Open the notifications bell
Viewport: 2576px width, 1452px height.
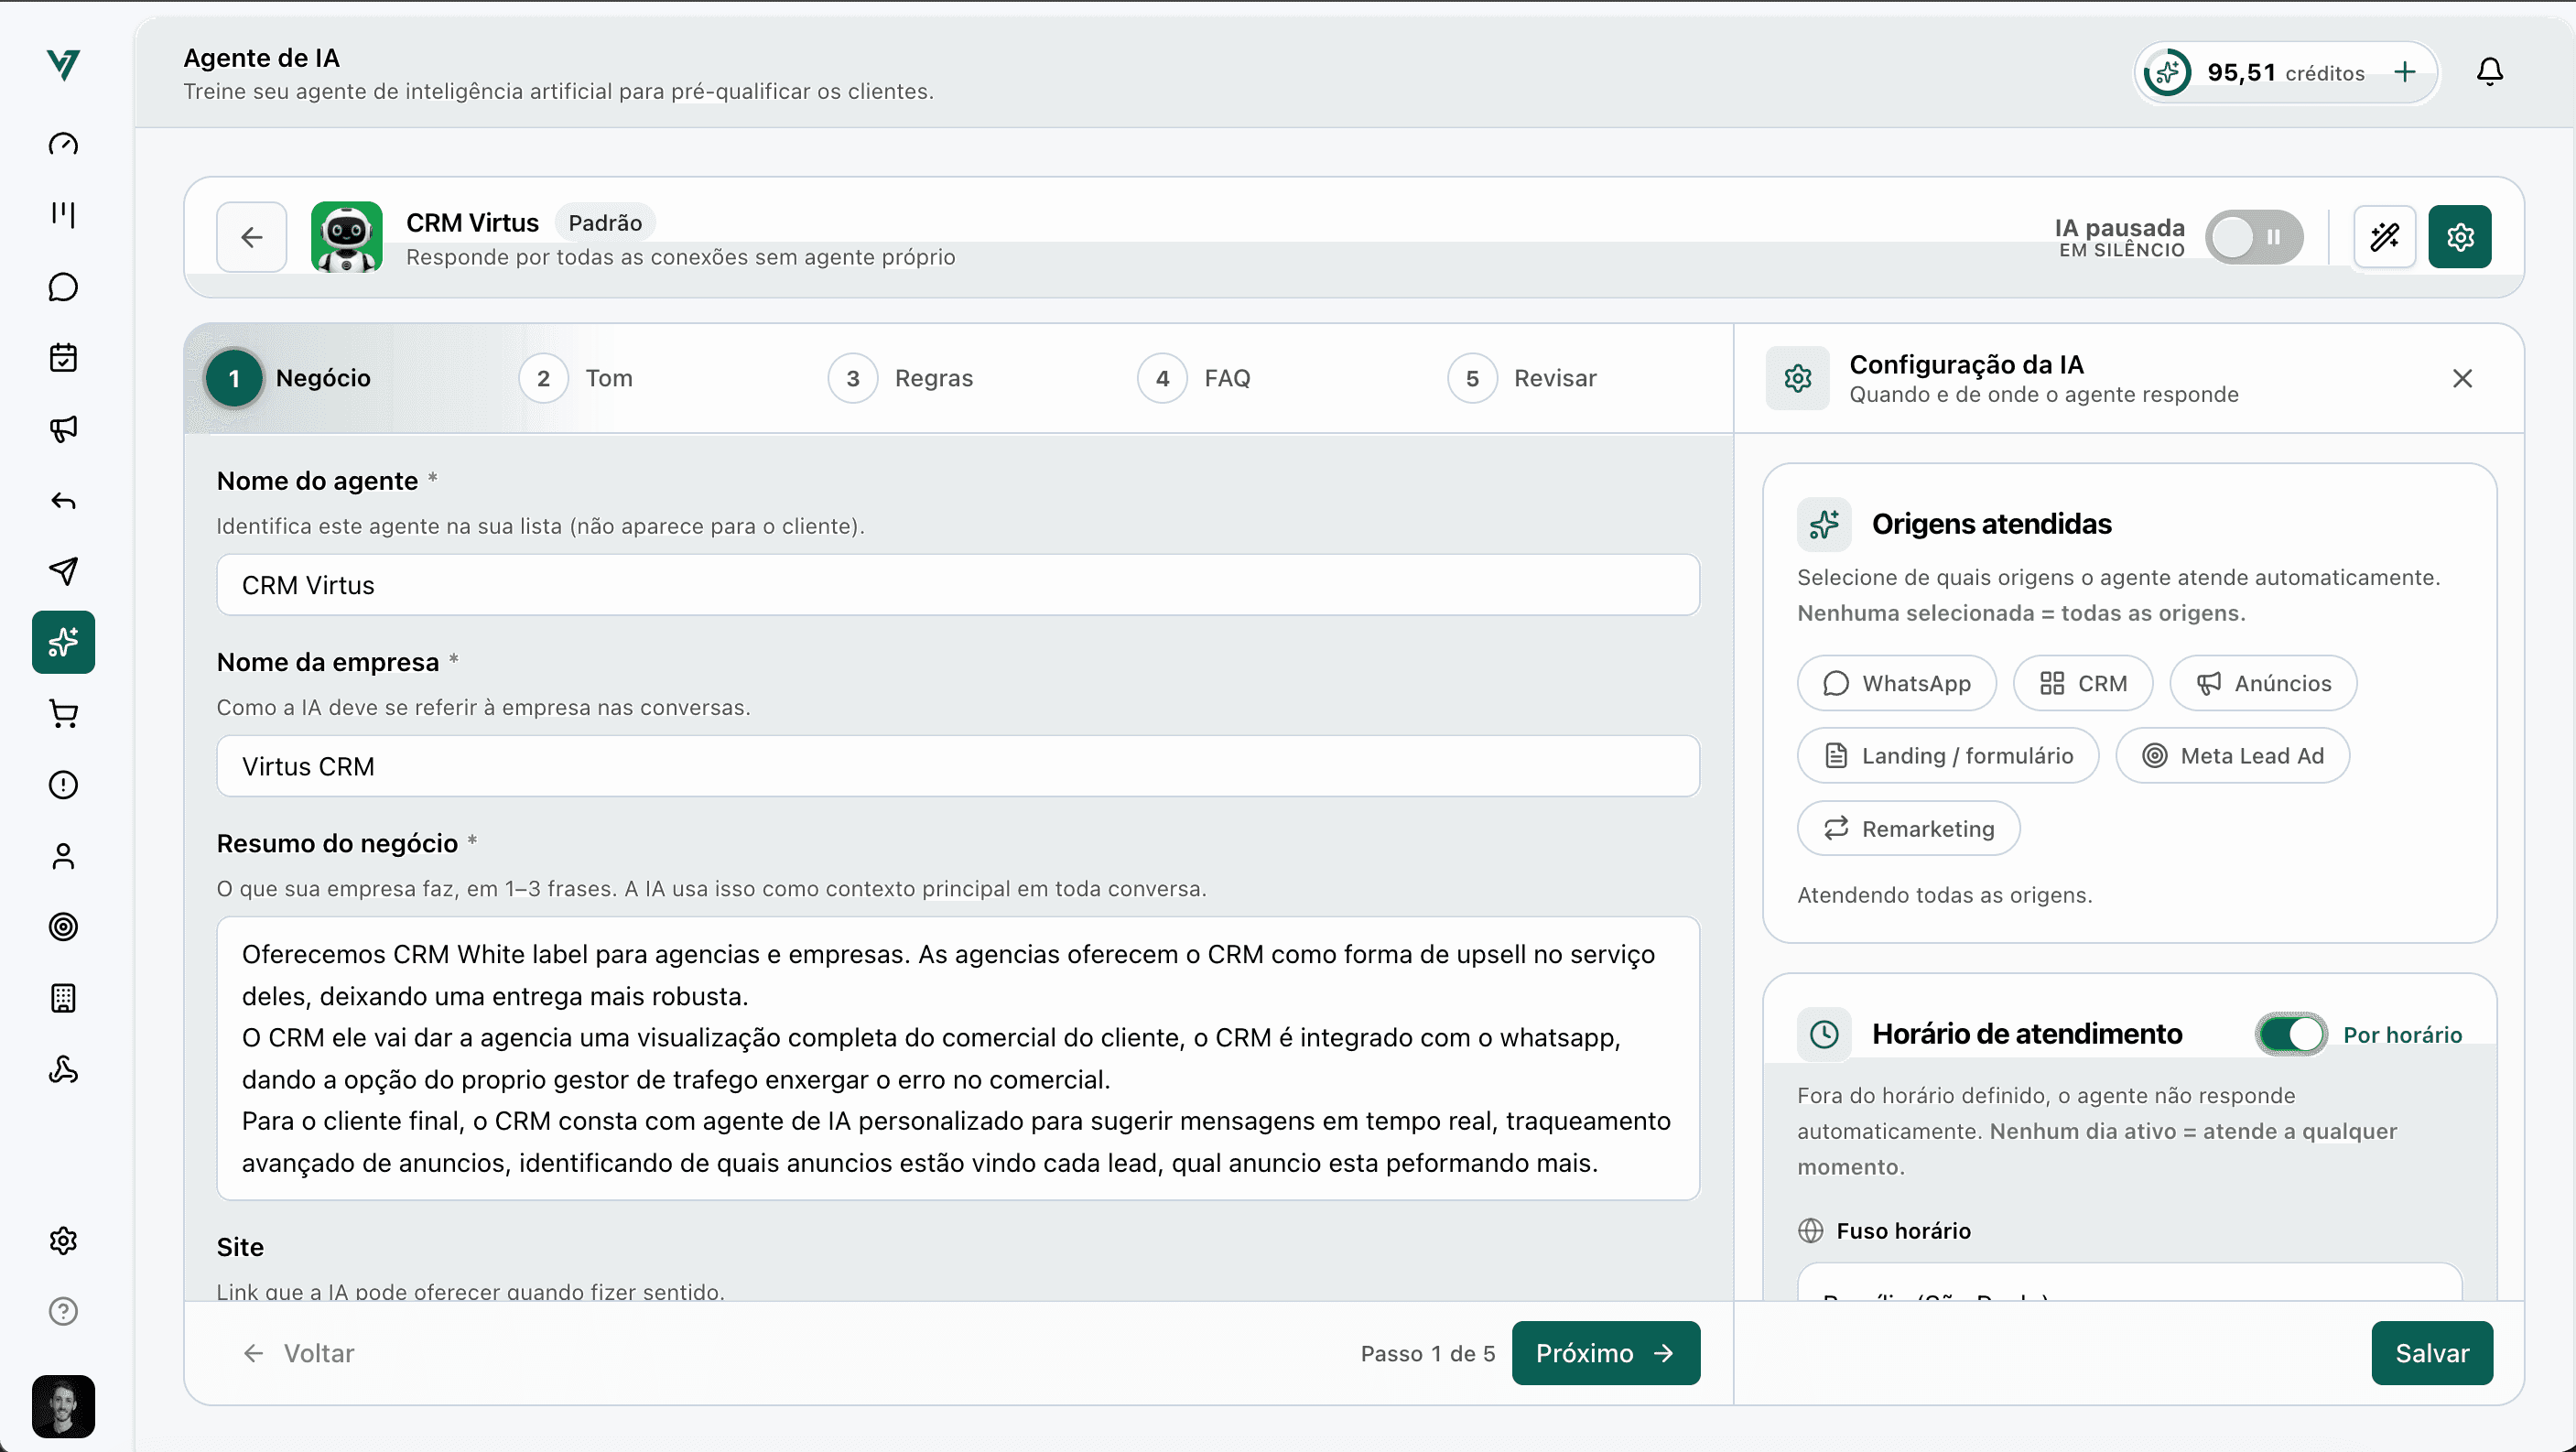(2490, 72)
